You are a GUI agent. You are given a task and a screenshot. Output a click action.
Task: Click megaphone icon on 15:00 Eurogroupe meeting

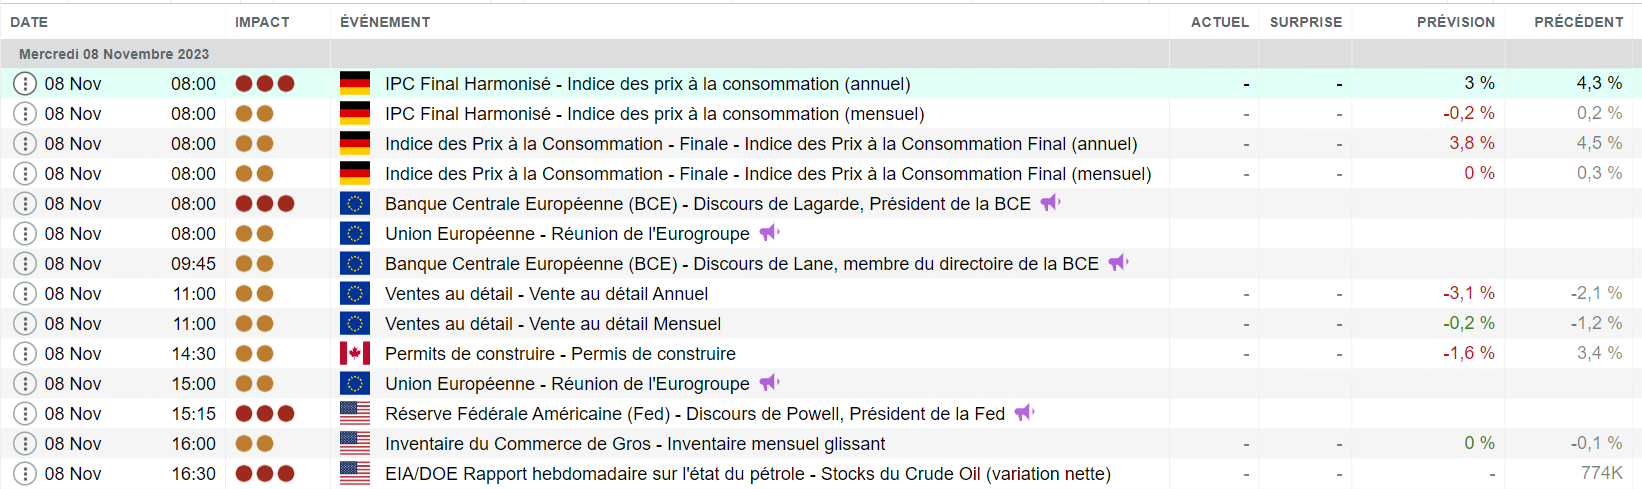pos(769,383)
